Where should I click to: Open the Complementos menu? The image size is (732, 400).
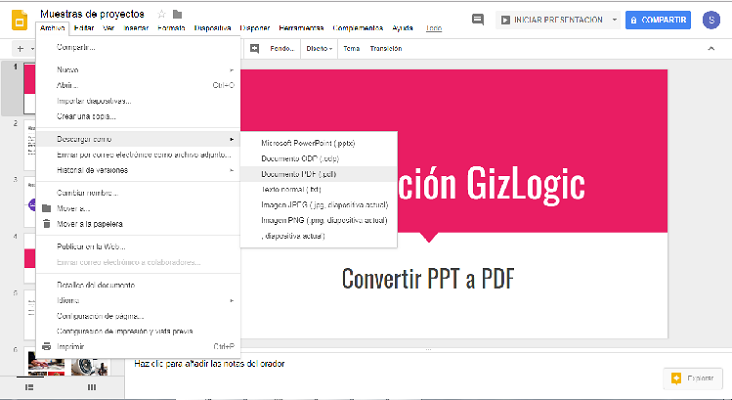click(x=358, y=28)
